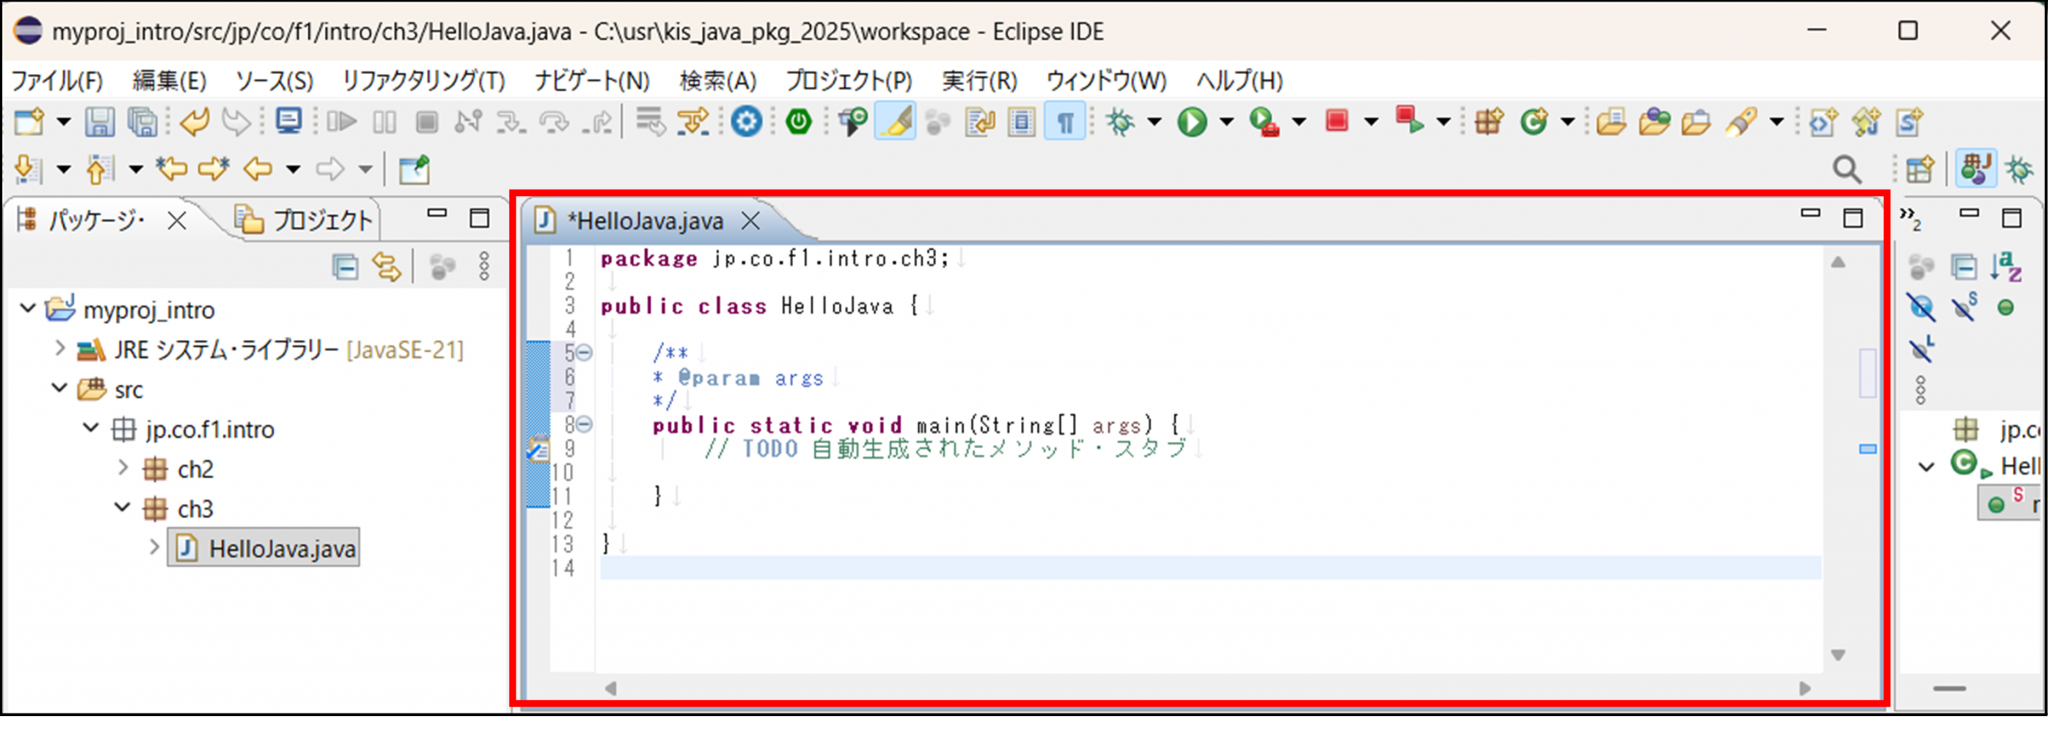Click the Save file toolbar icon
The height and width of the screenshot is (732, 2048).
click(99, 122)
